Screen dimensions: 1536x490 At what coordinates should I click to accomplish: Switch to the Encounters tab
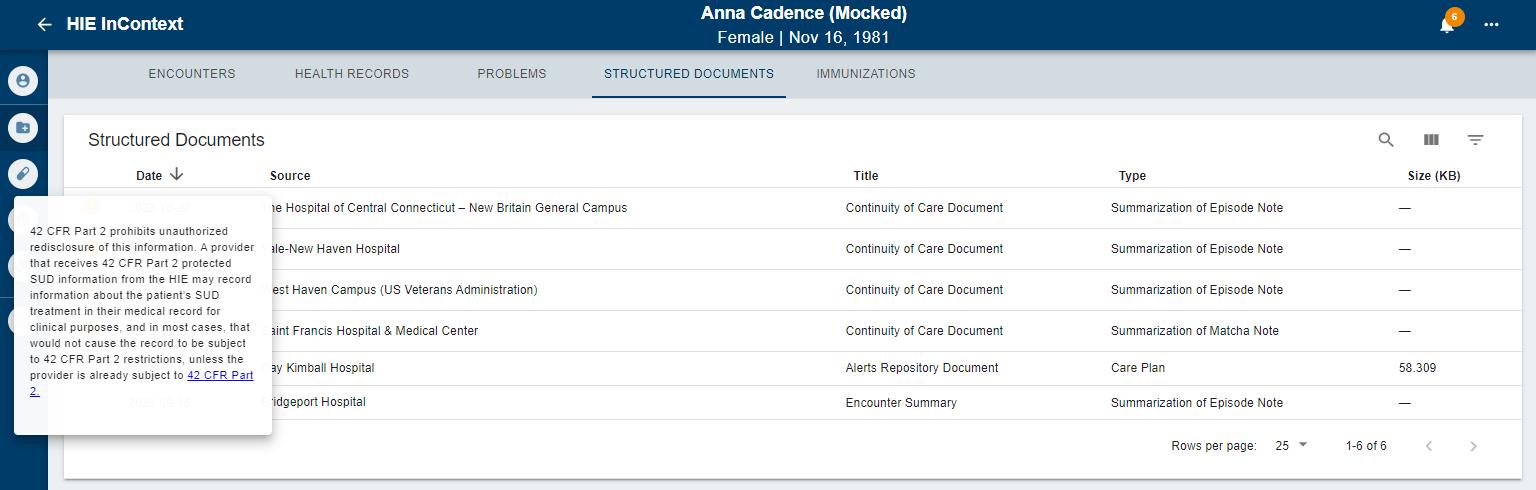[x=192, y=74]
